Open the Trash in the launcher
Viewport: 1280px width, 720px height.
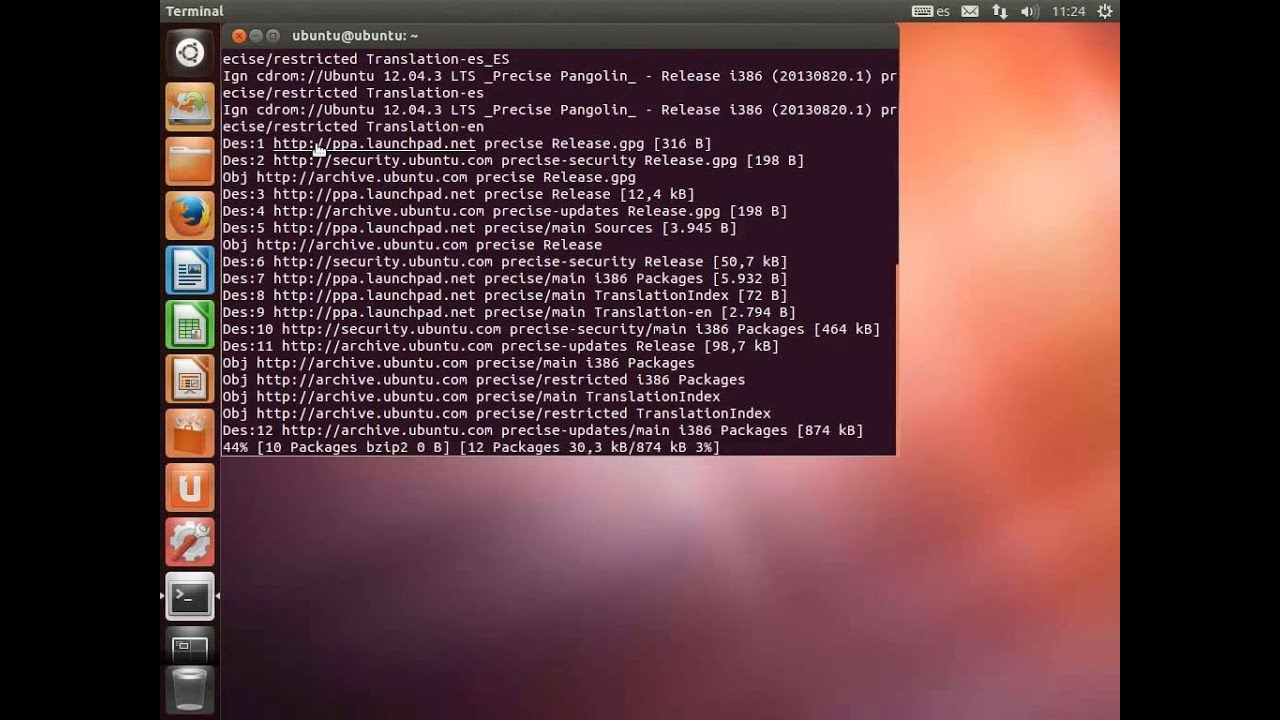(x=190, y=690)
